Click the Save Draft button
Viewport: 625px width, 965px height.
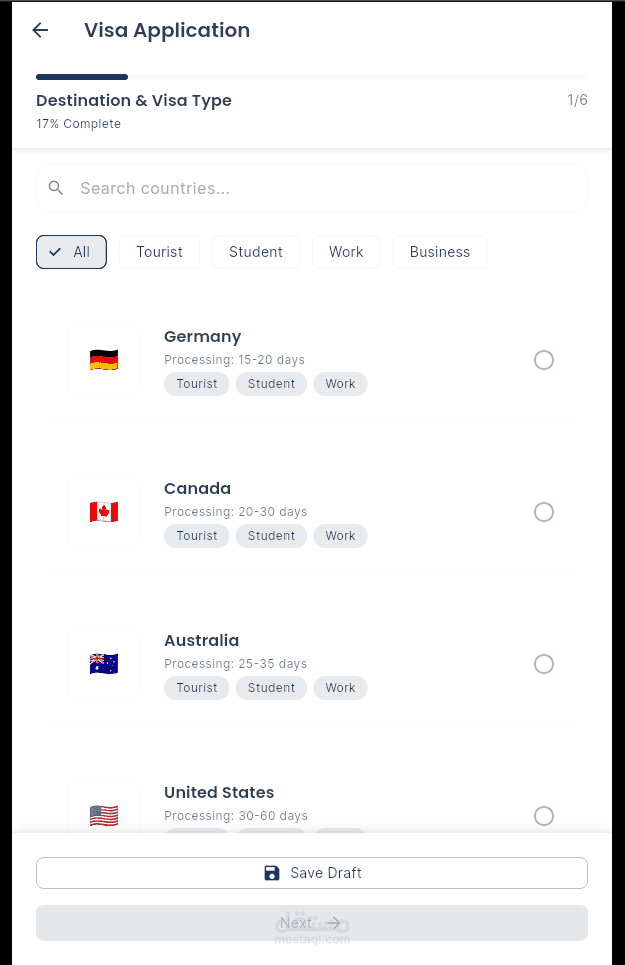pyautogui.click(x=312, y=873)
